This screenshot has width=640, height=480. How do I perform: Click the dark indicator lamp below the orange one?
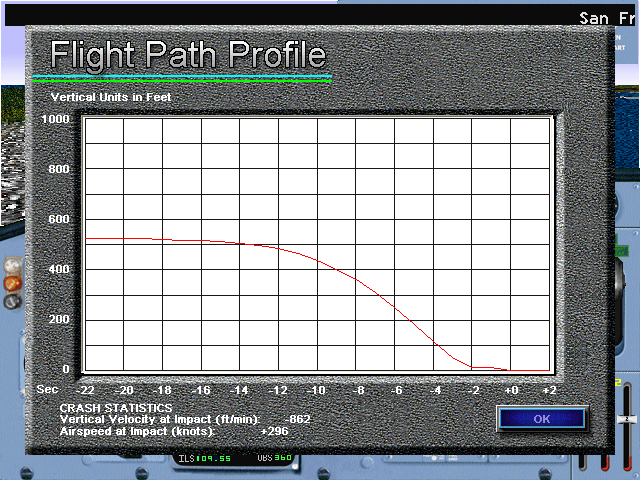(13, 302)
